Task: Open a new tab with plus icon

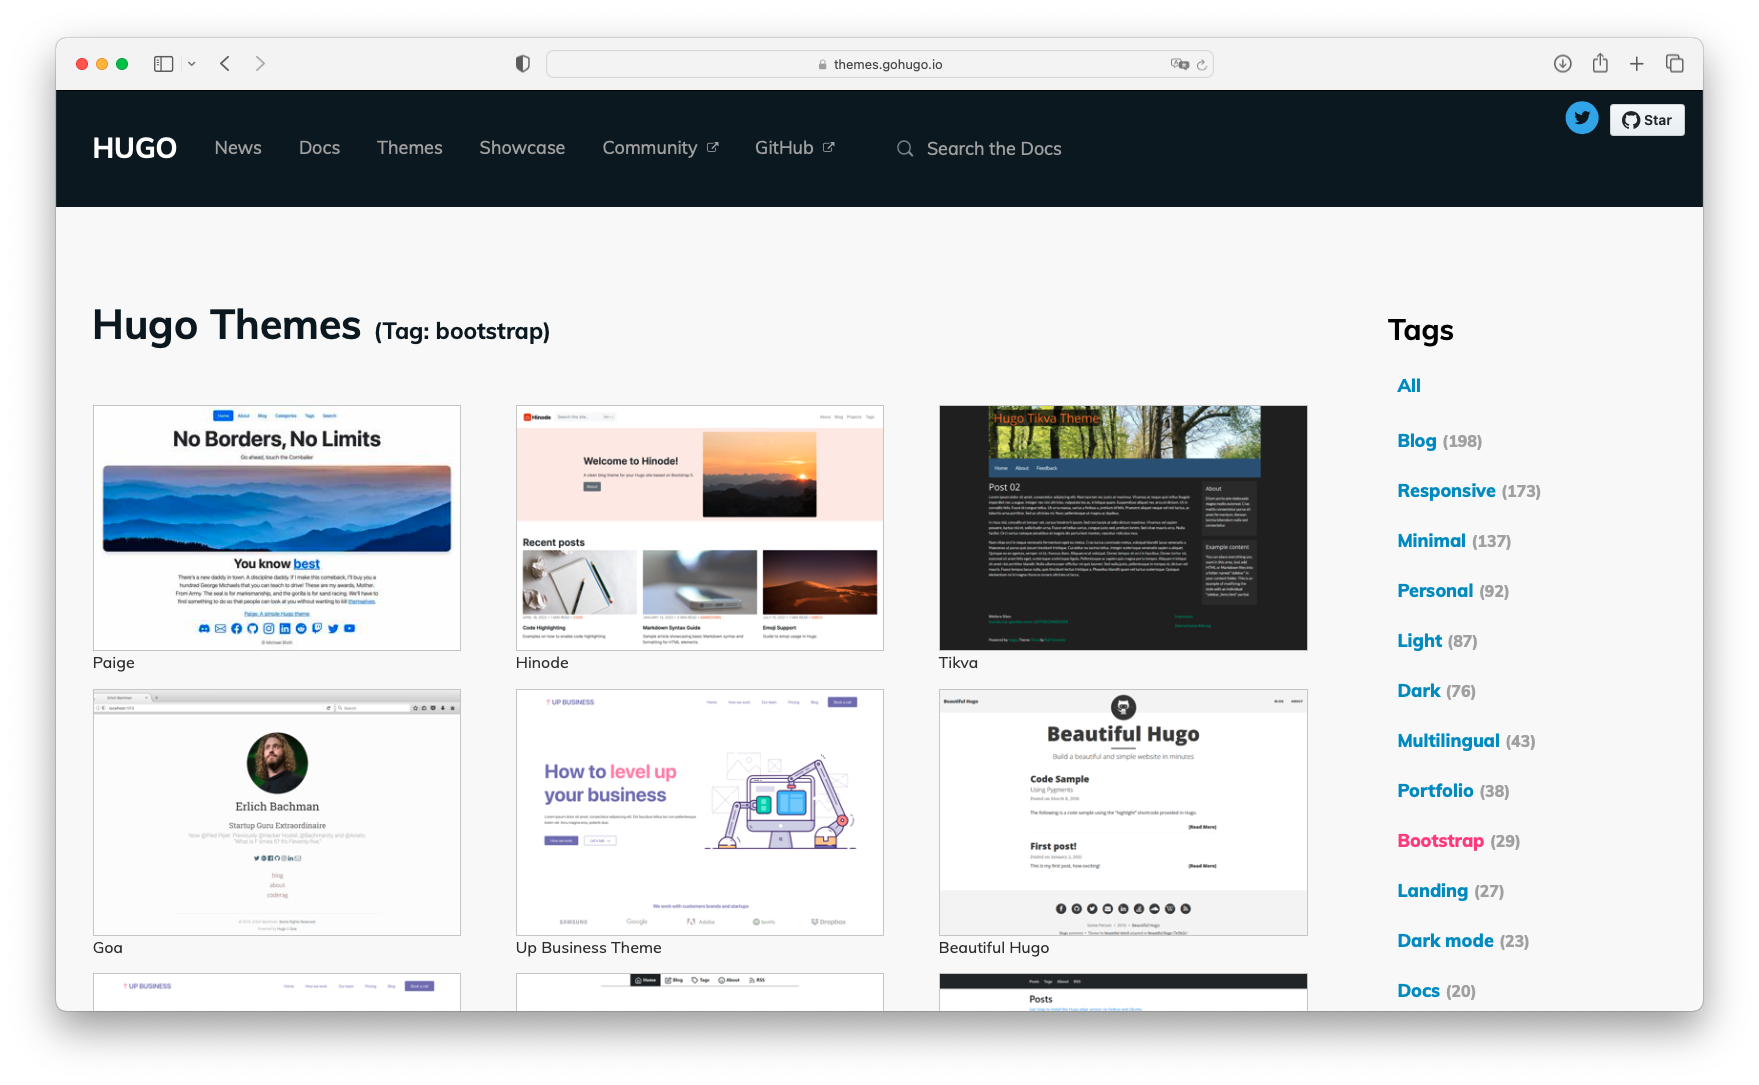Action: tap(1636, 64)
